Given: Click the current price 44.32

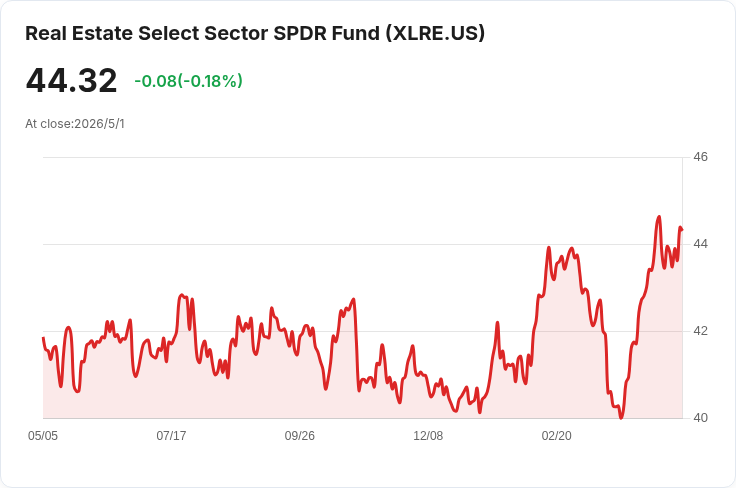Looking at the screenshot, I should pyautogui.click(x=71, y=81).
